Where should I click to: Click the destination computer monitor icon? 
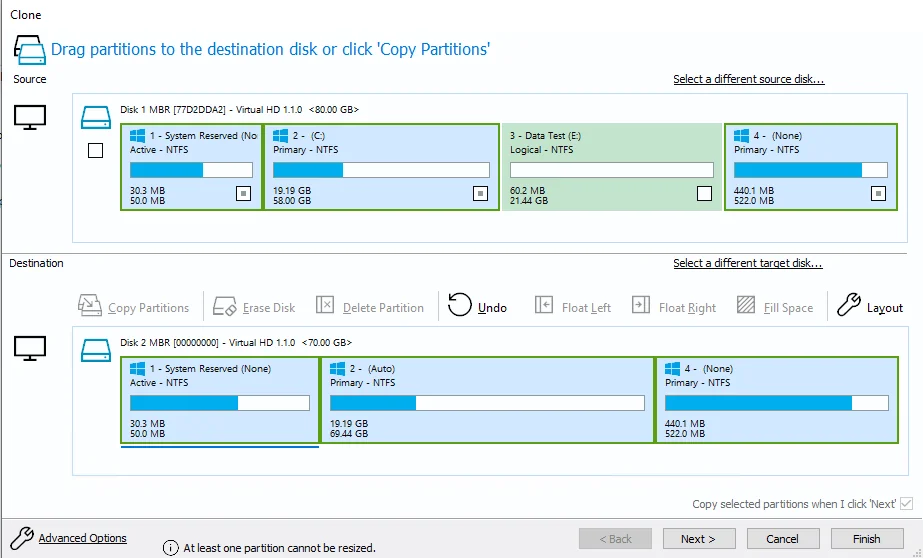(x=30, y=348)
